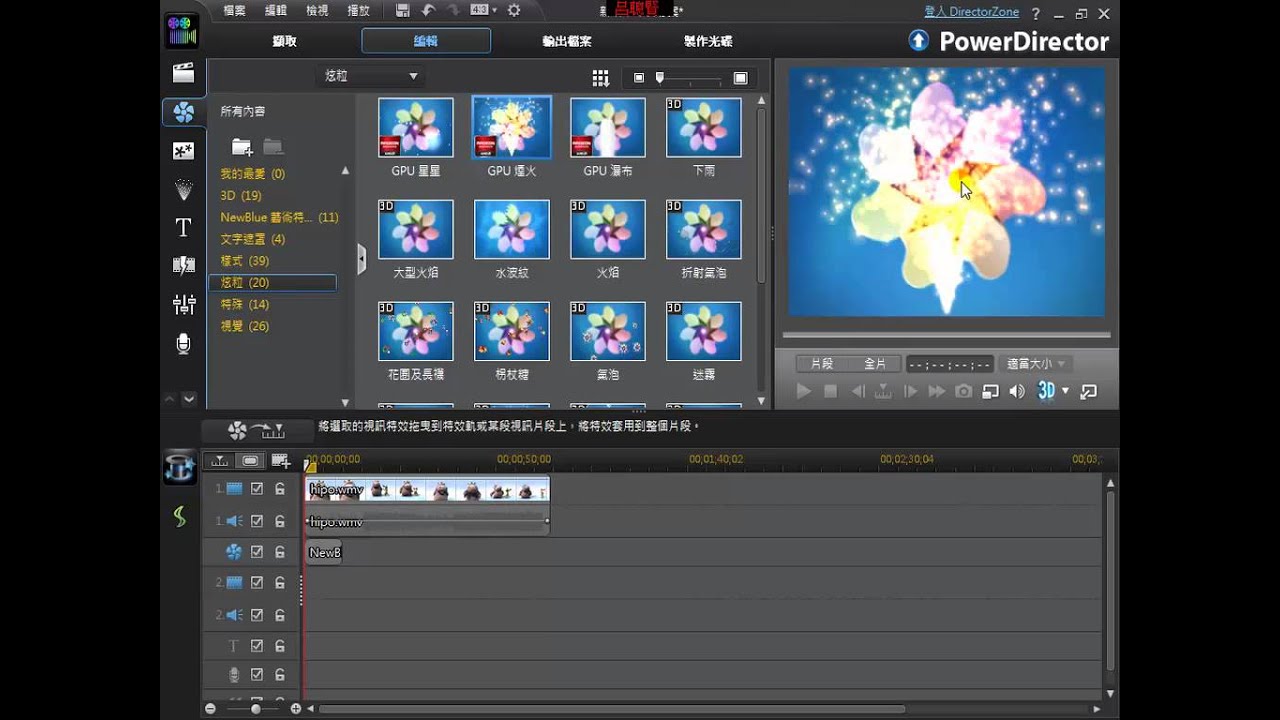
Task: Select 全片 movie preview mode
Action: (x=874, y=364)
